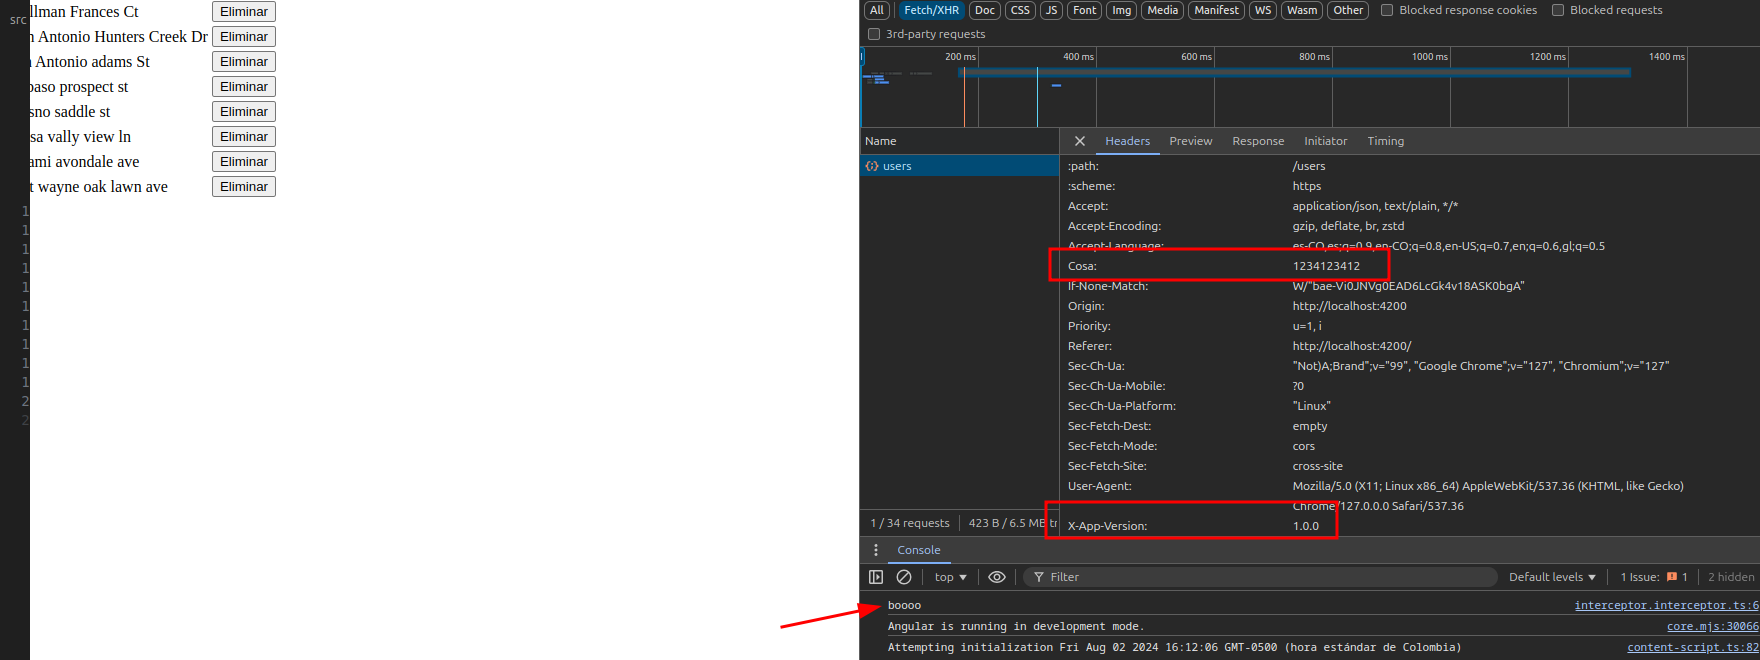Check the 3rd-party requests option
Screen dimensions: 1760x660
point(874,34)
